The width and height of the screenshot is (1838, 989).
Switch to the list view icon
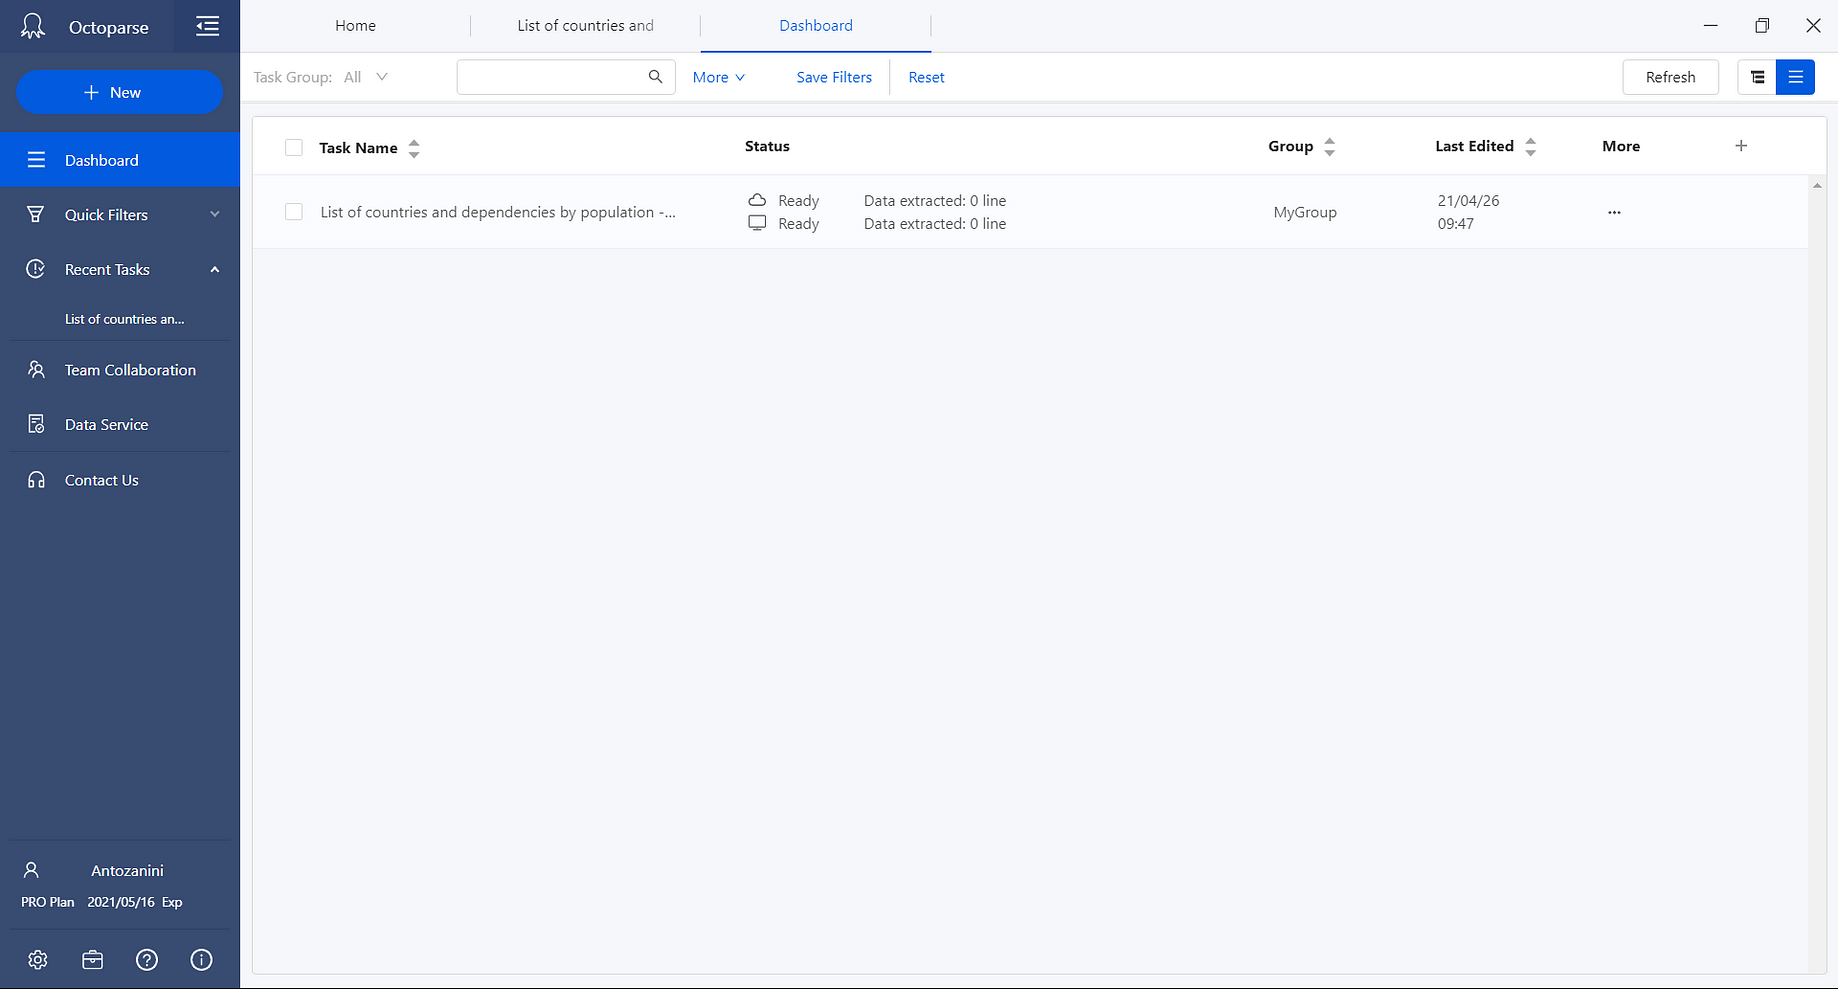pyautogui.click(x=1796, y=77)
